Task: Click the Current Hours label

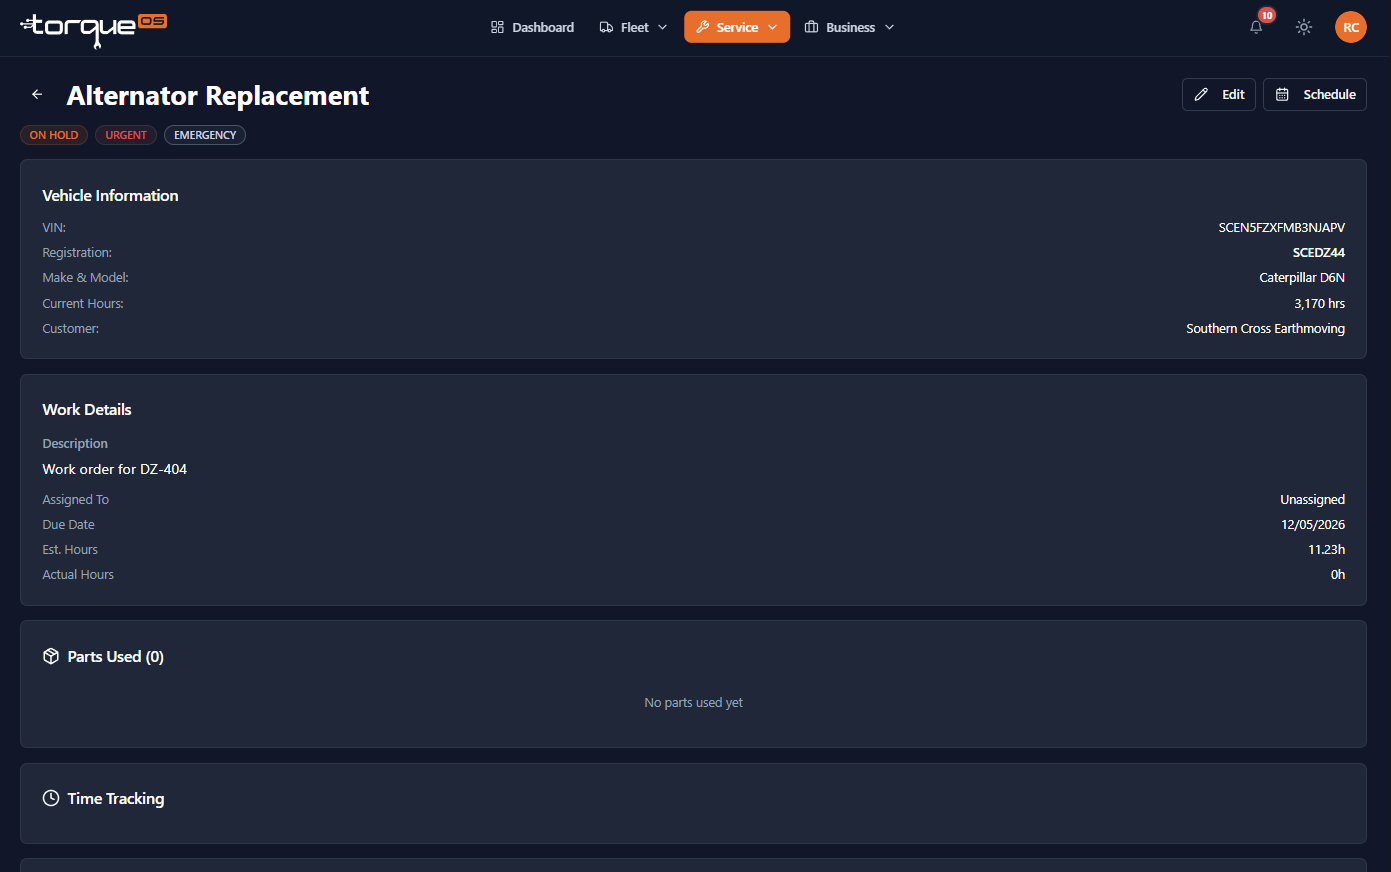Action: point(83,304)
